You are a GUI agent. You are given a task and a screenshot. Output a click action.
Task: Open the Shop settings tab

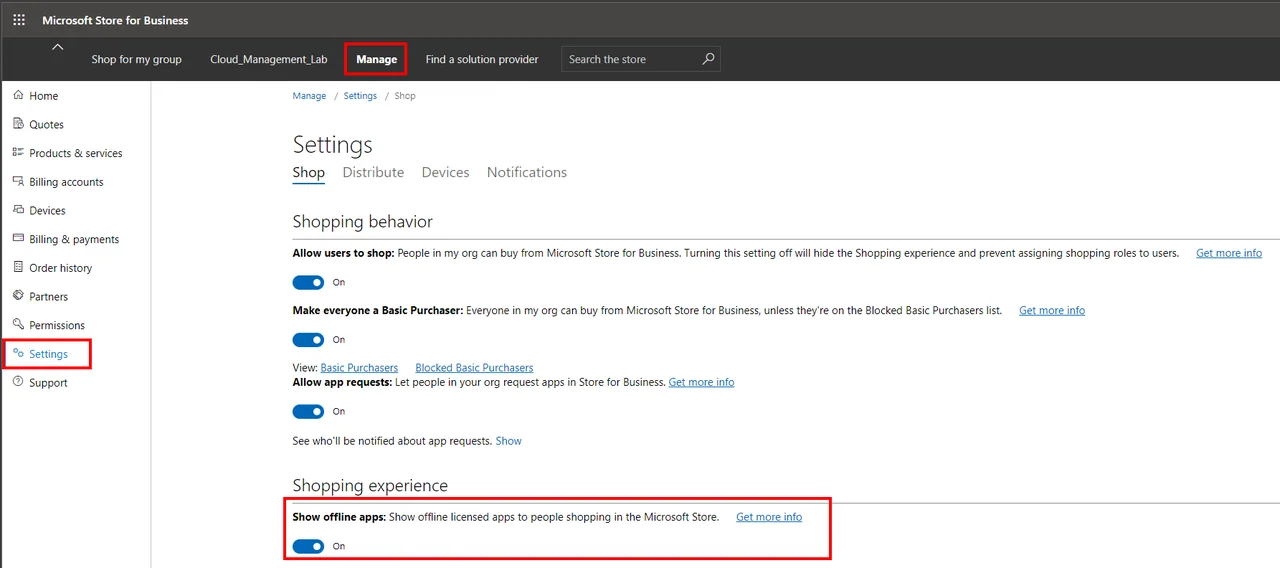point(309,172)
